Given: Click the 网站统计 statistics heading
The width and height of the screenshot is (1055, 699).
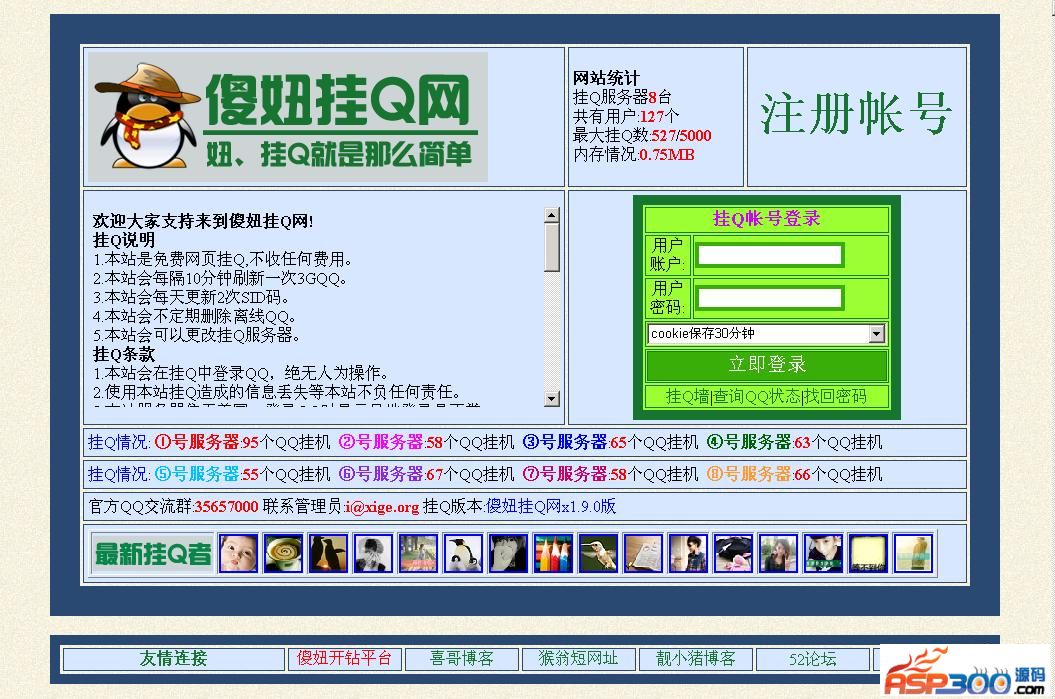Looking at the screenshot, I should tap(606, 78).
